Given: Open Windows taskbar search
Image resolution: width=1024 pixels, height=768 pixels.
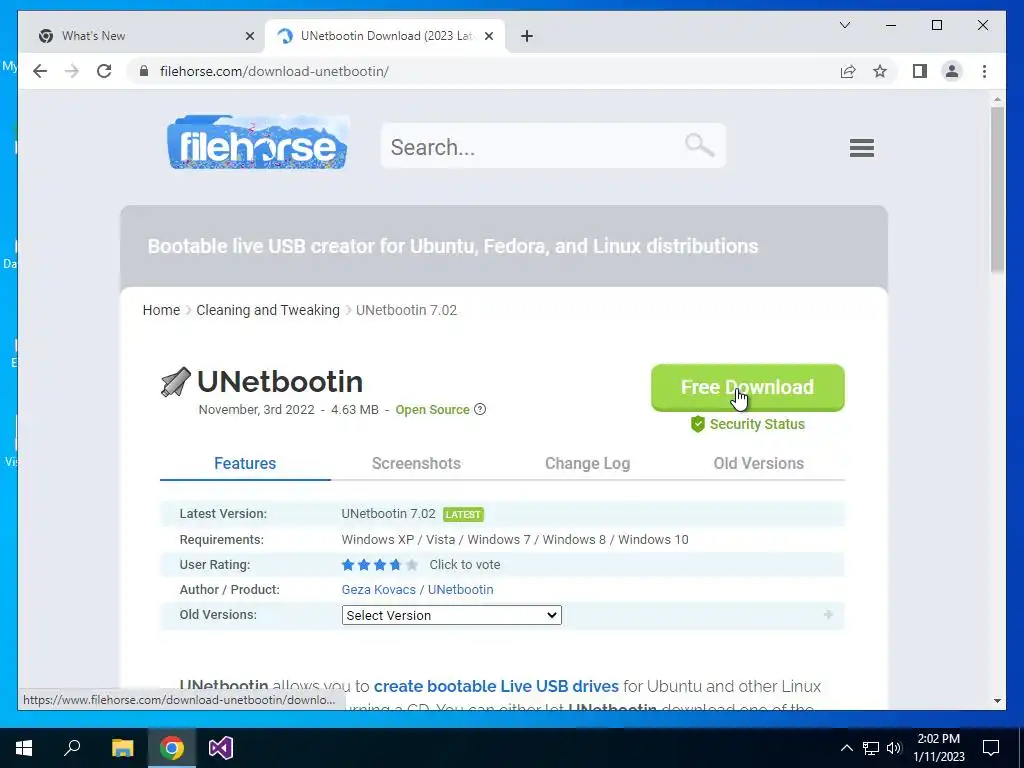Looking at the screenshot, I should [72, 748].
